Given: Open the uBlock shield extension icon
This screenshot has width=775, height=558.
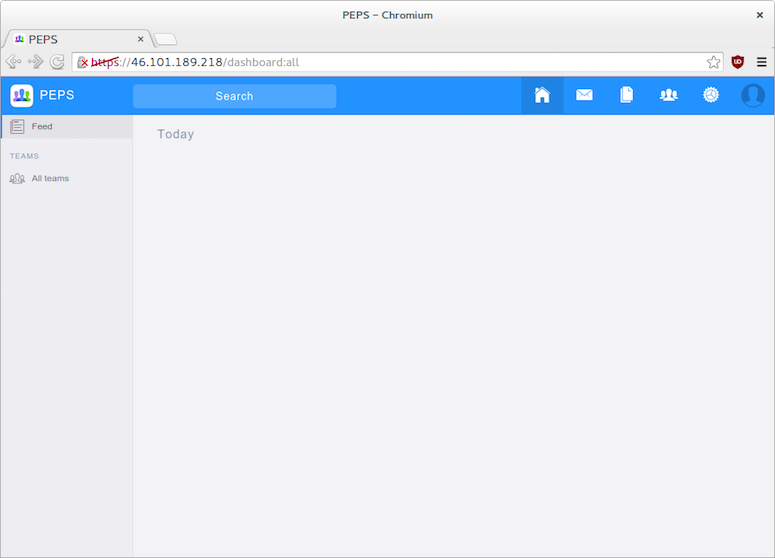Looking at the screenshot, I should 737,62.
